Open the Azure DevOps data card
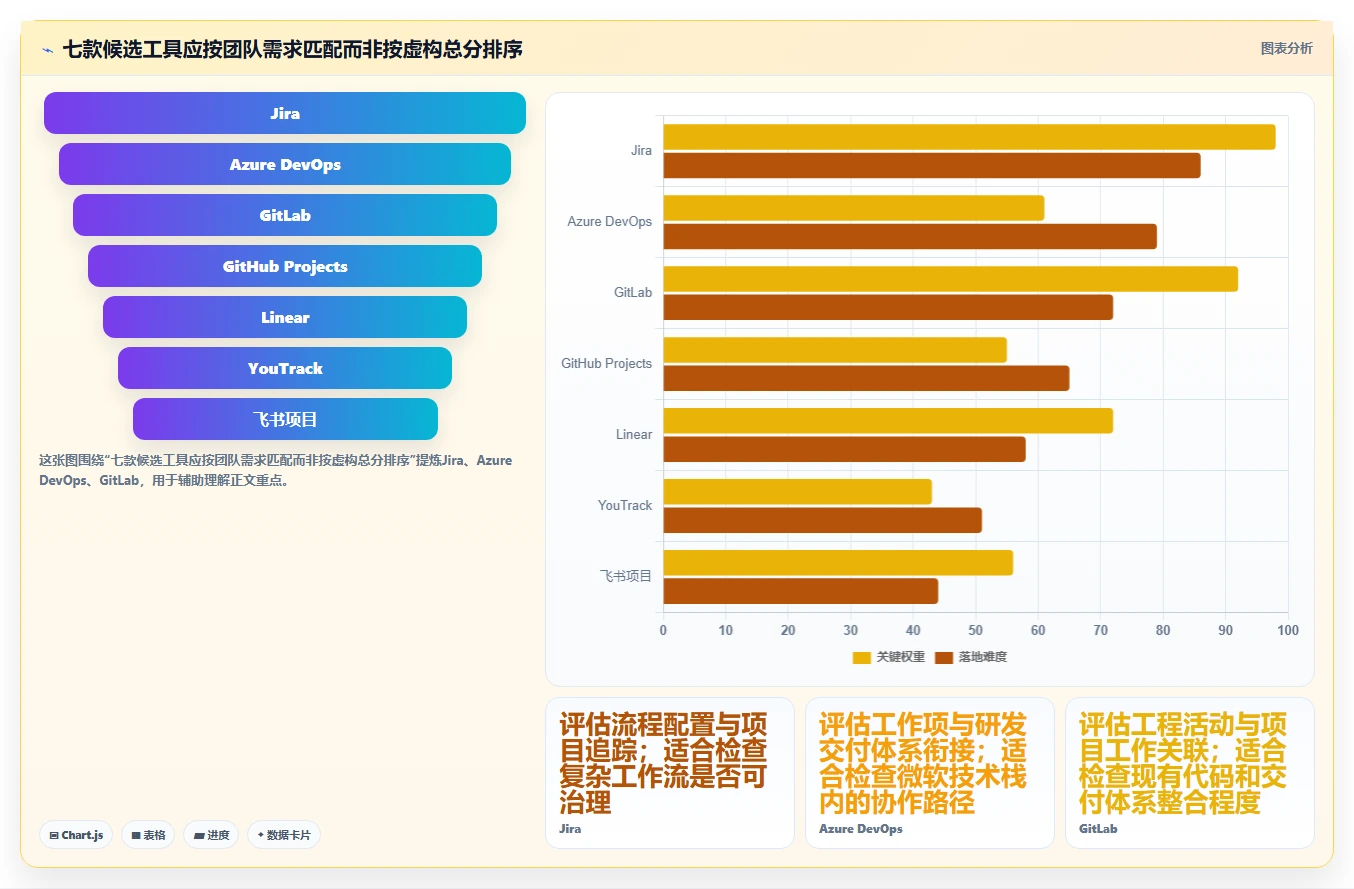 coord(930,773)
